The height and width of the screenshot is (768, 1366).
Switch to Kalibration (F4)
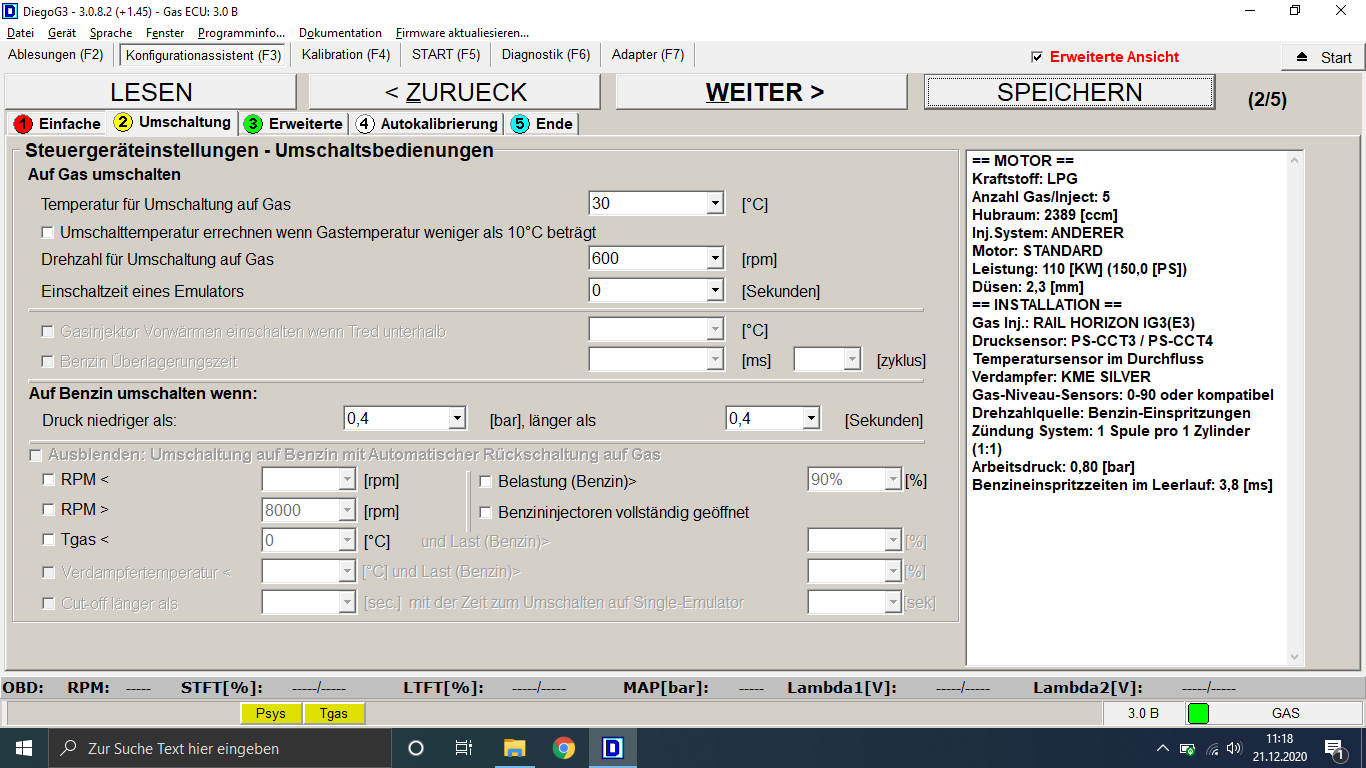click(346, 55)
